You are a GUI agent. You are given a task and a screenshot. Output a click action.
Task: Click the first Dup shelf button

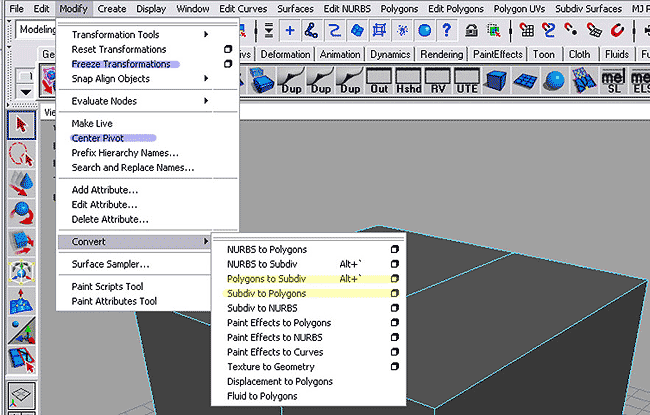(x=291, y=81)
